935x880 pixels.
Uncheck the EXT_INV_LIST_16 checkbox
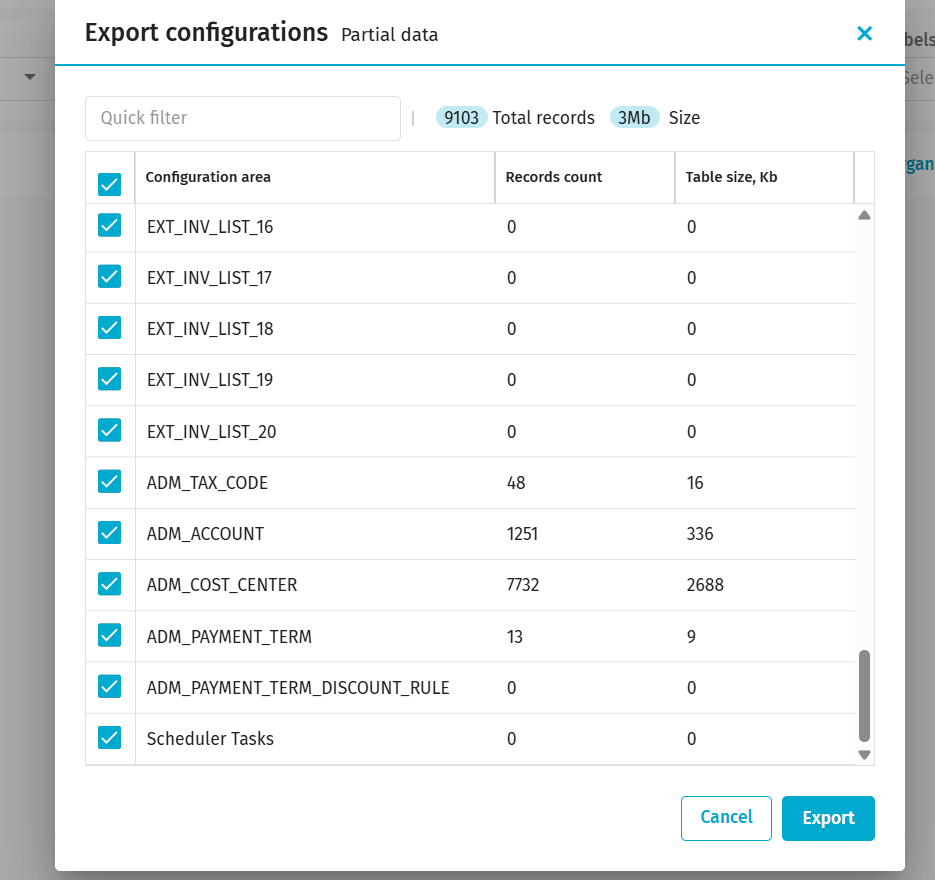(110, 226)
